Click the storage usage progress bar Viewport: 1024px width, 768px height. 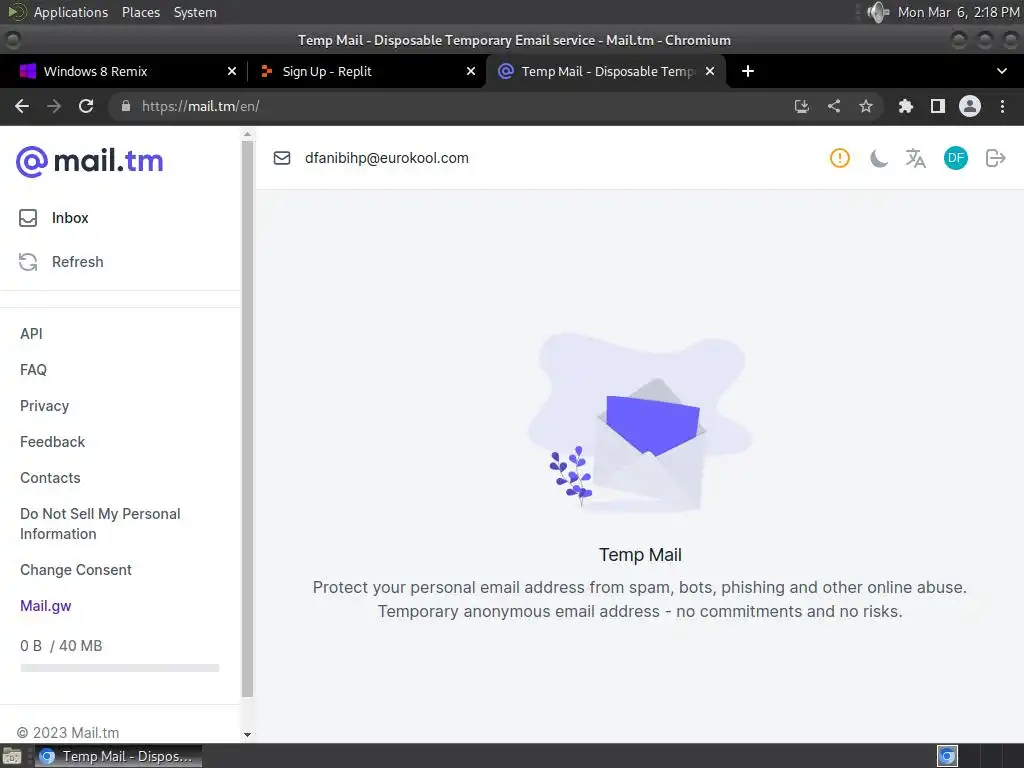pos(120,668)
